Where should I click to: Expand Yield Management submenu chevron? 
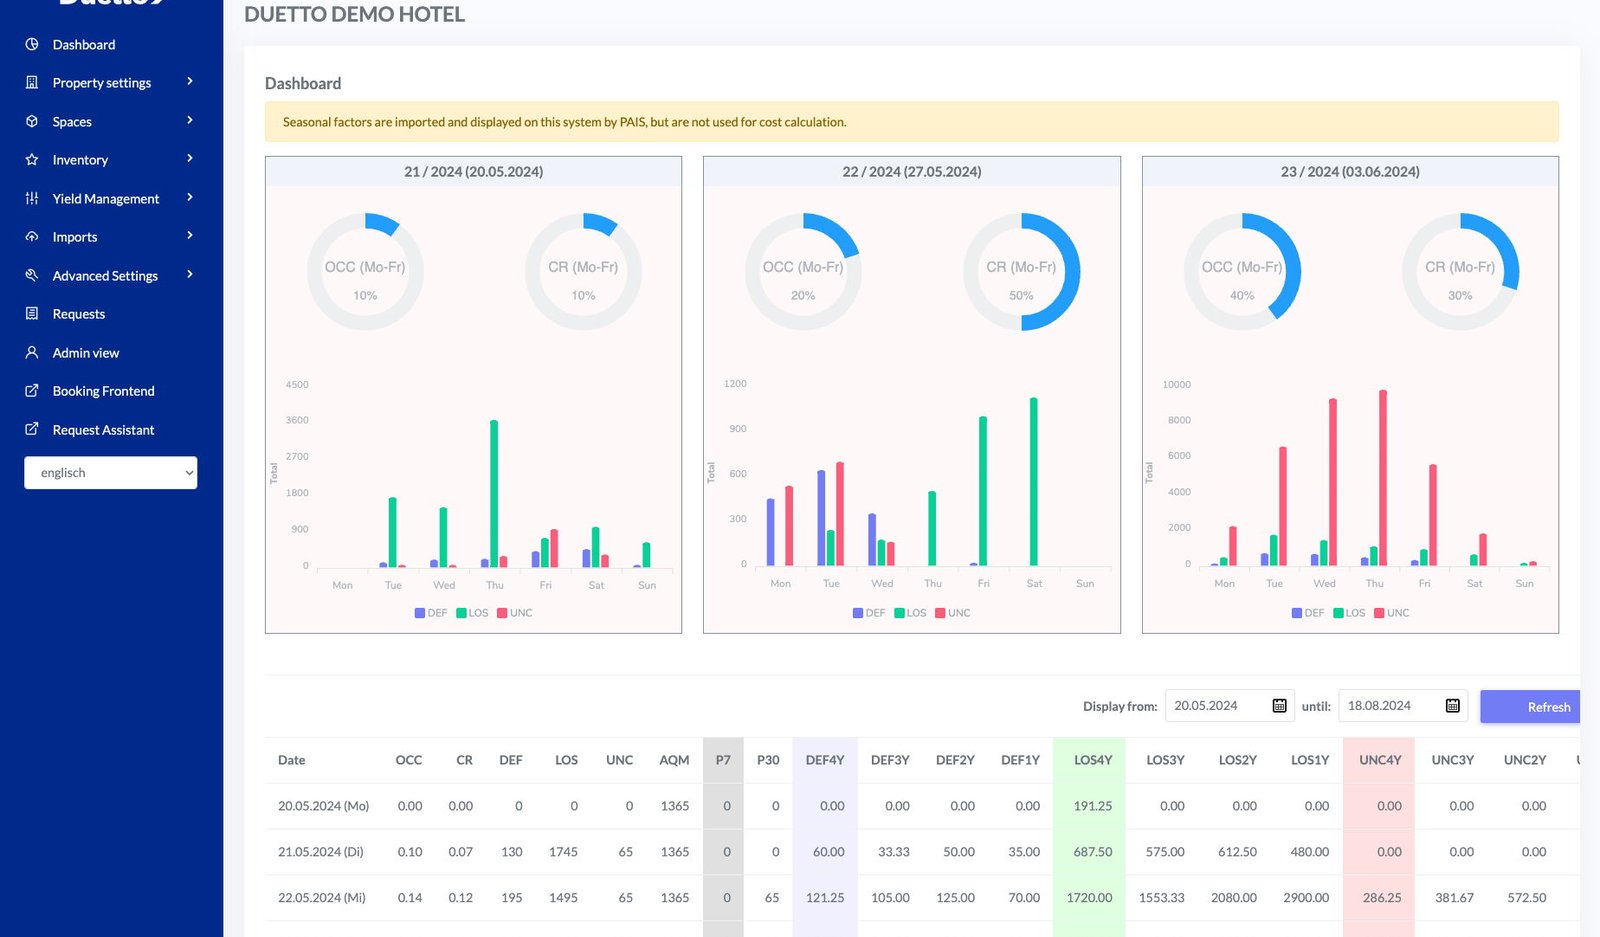click(190, 197)
